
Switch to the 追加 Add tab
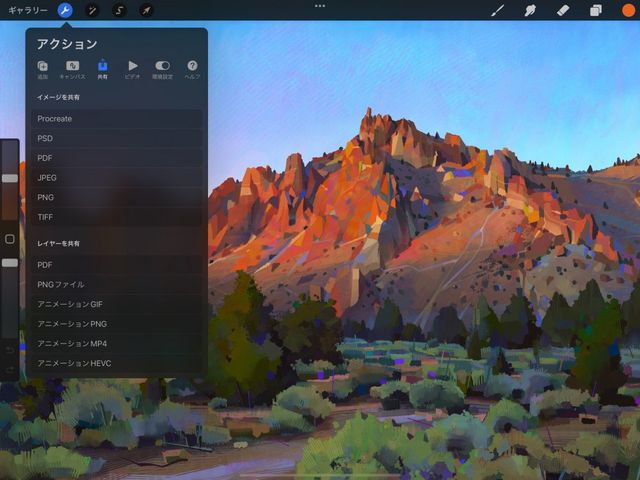point(42,70)
